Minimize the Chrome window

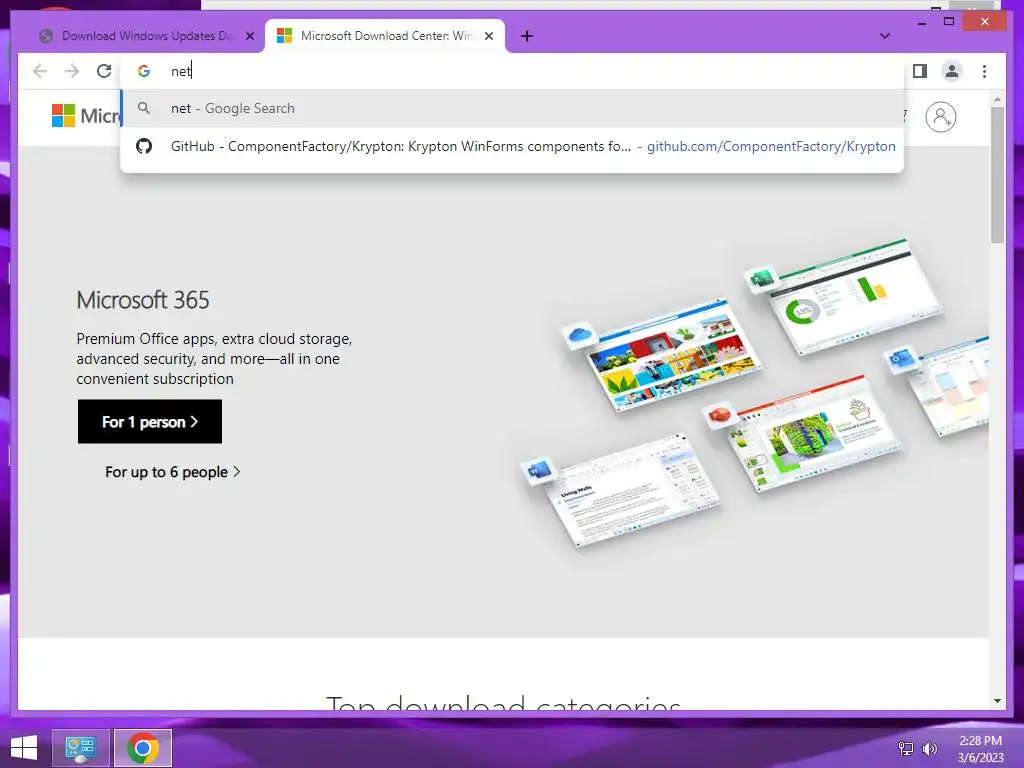[921, 22]
